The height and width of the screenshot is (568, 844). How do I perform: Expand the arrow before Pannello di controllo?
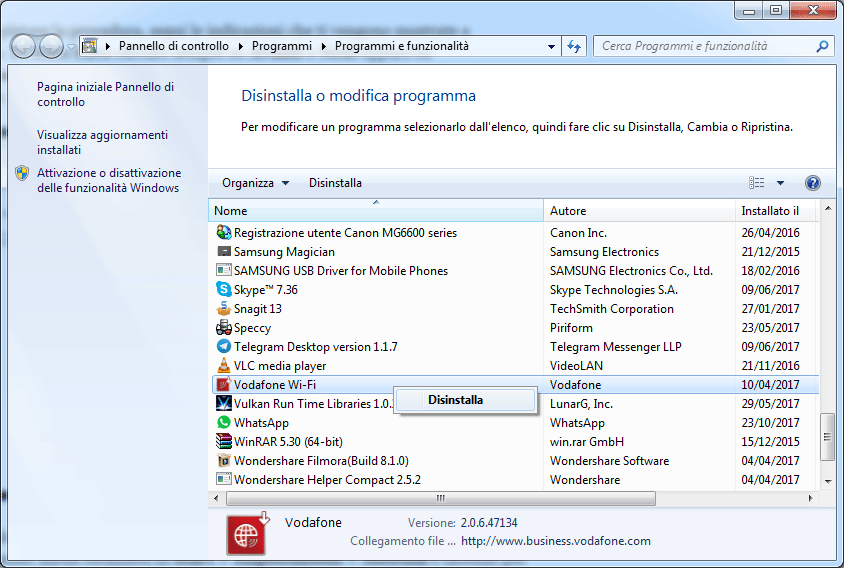tap(108, 46)
